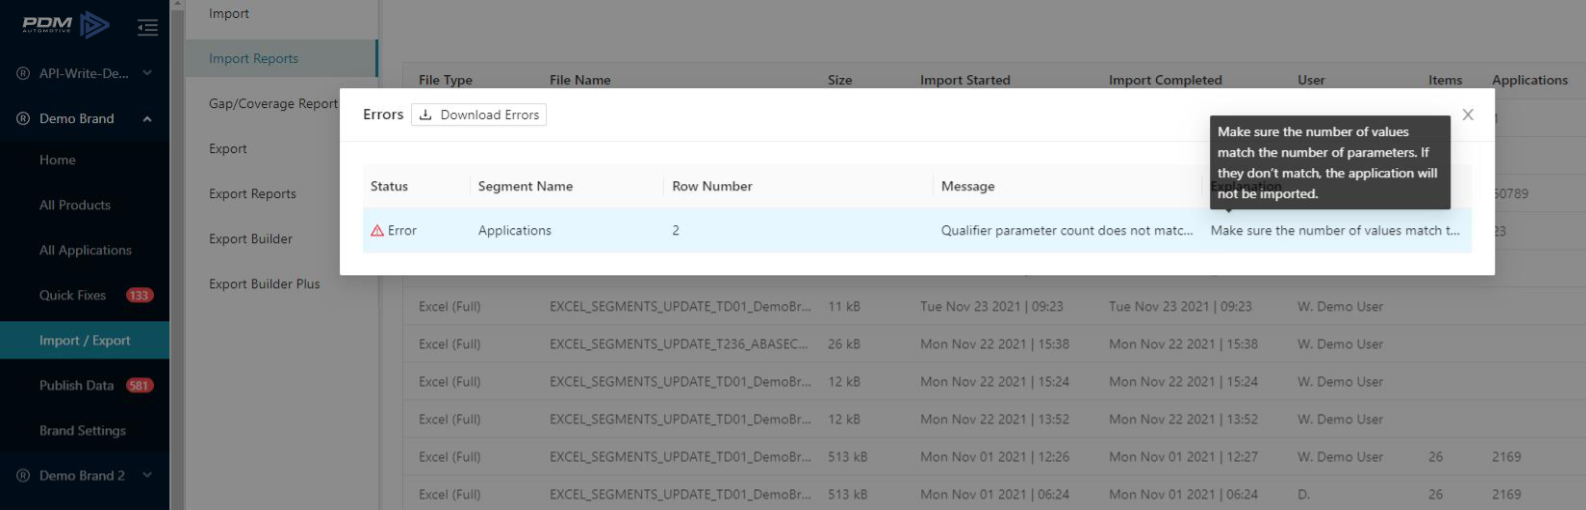Click the Mon Nov 22 2021 | 15:24 import started cell
Image resolution: width=1586 pixels, height=510 pixels.
pyautogui.click(x=995, y=381)
